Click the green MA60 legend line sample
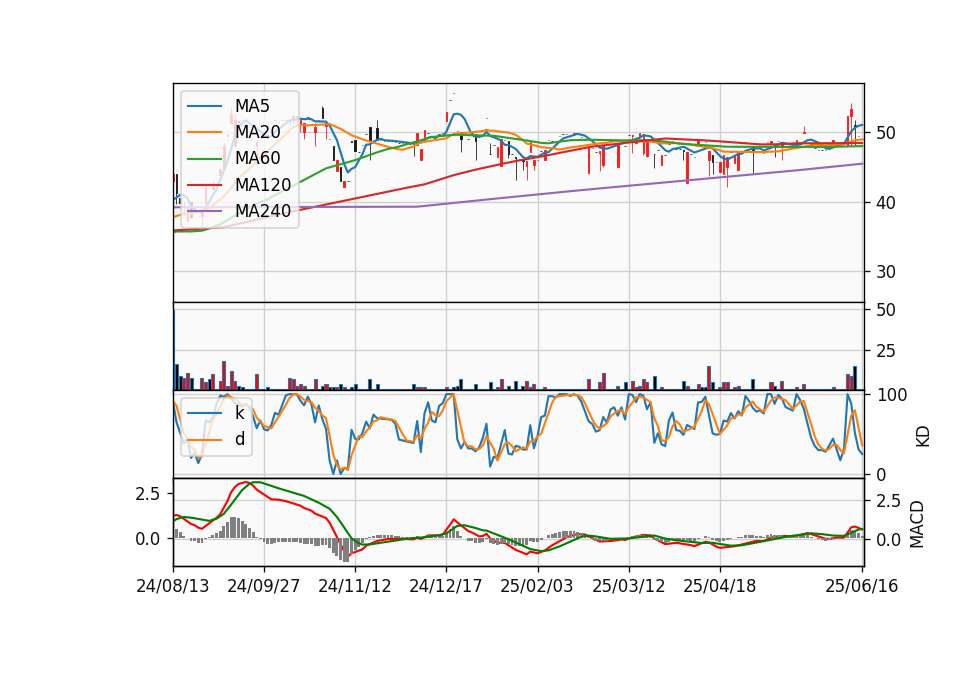Screen dimensions: 960x690 [204, 159]
